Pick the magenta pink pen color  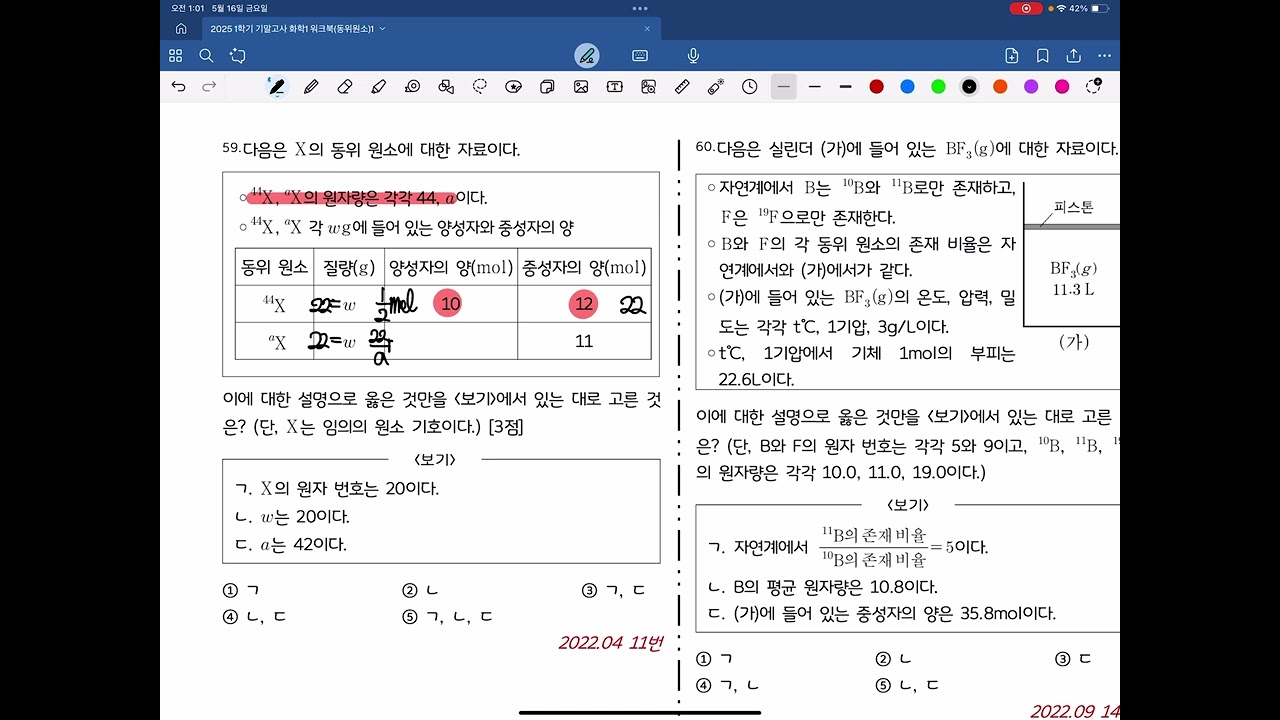(1062, 87)
